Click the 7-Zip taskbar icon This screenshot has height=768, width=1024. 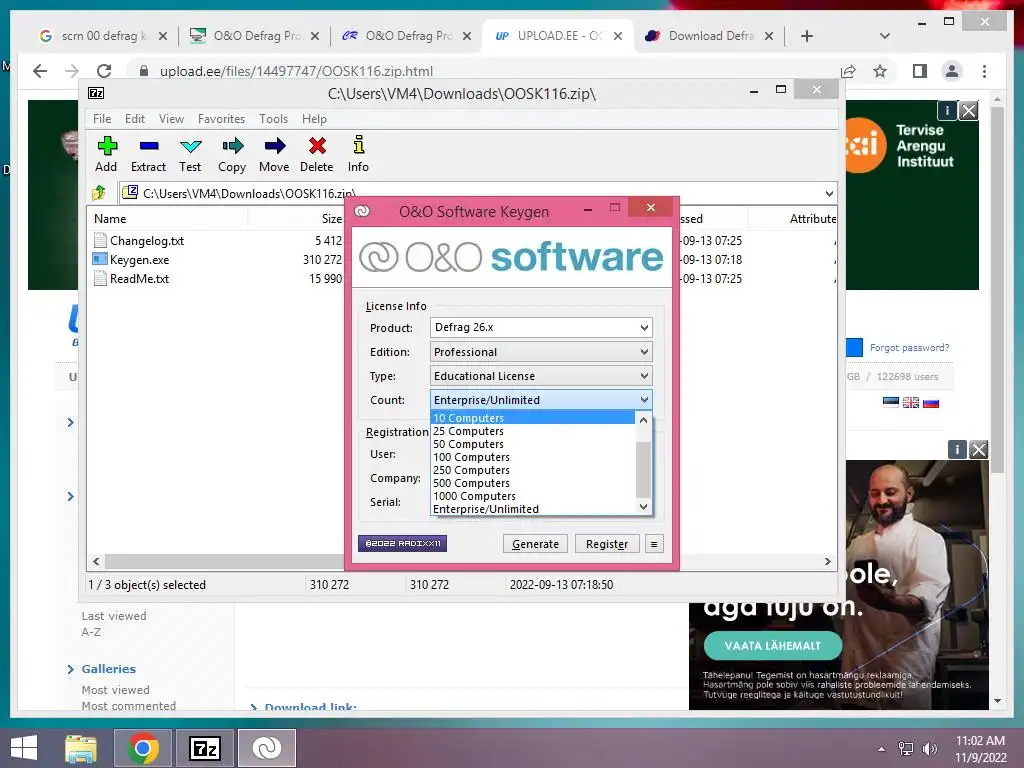click(205, 748)
